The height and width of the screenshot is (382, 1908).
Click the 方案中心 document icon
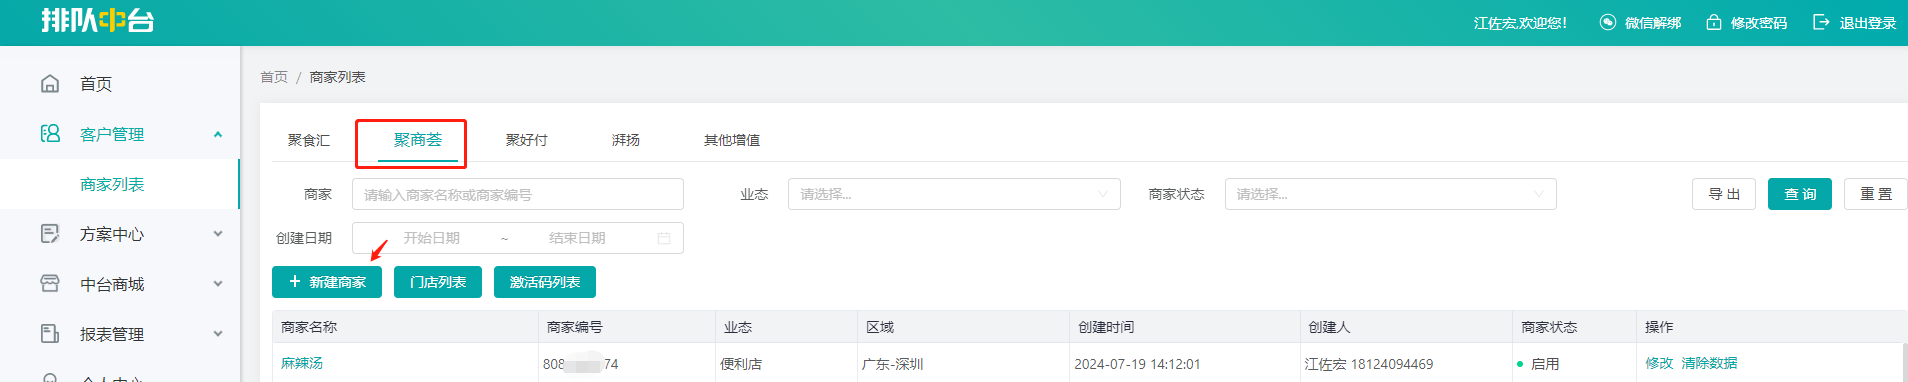coord(50,234)
